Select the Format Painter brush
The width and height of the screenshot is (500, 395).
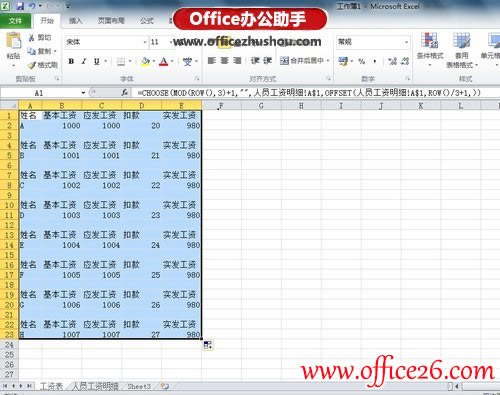32,65
